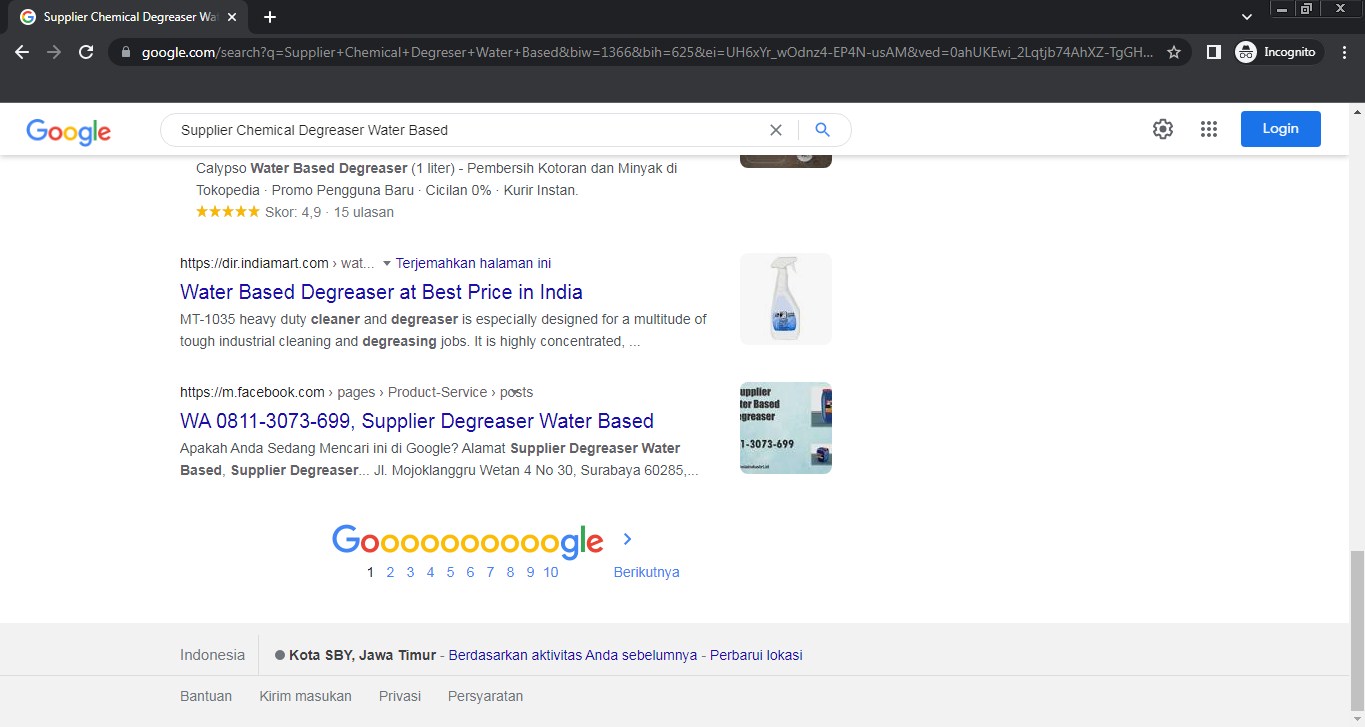The width and height of the screenshot is (1365, 727).
Task: Open Chrome three-dot menu
Action: coord(1345,52)
